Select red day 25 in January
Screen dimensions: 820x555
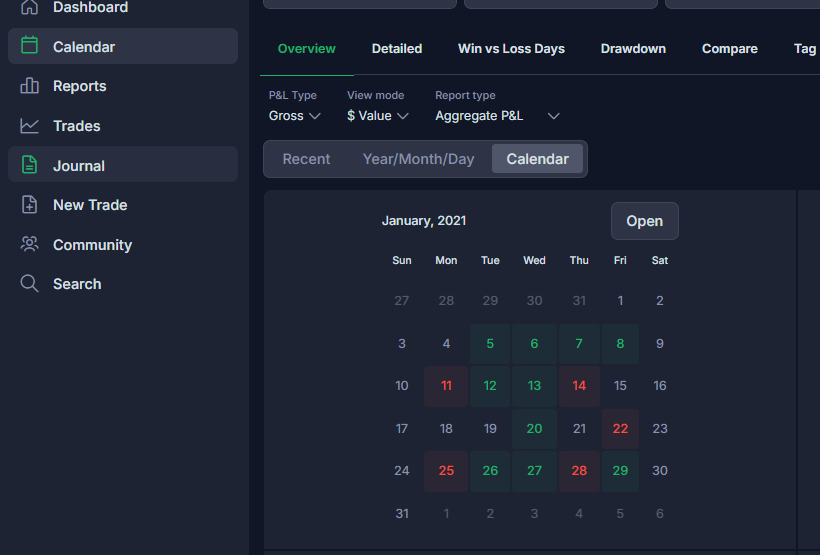pyautogui.click(x=446, y=471)
